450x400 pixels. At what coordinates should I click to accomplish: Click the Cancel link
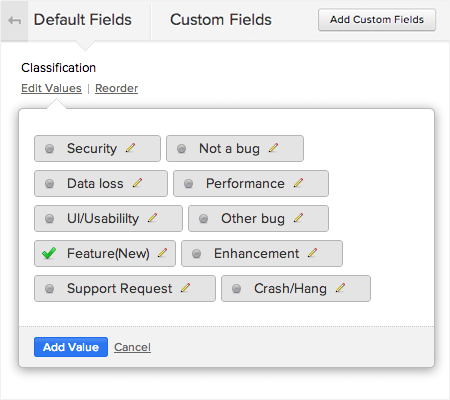[x=132, y=347]
